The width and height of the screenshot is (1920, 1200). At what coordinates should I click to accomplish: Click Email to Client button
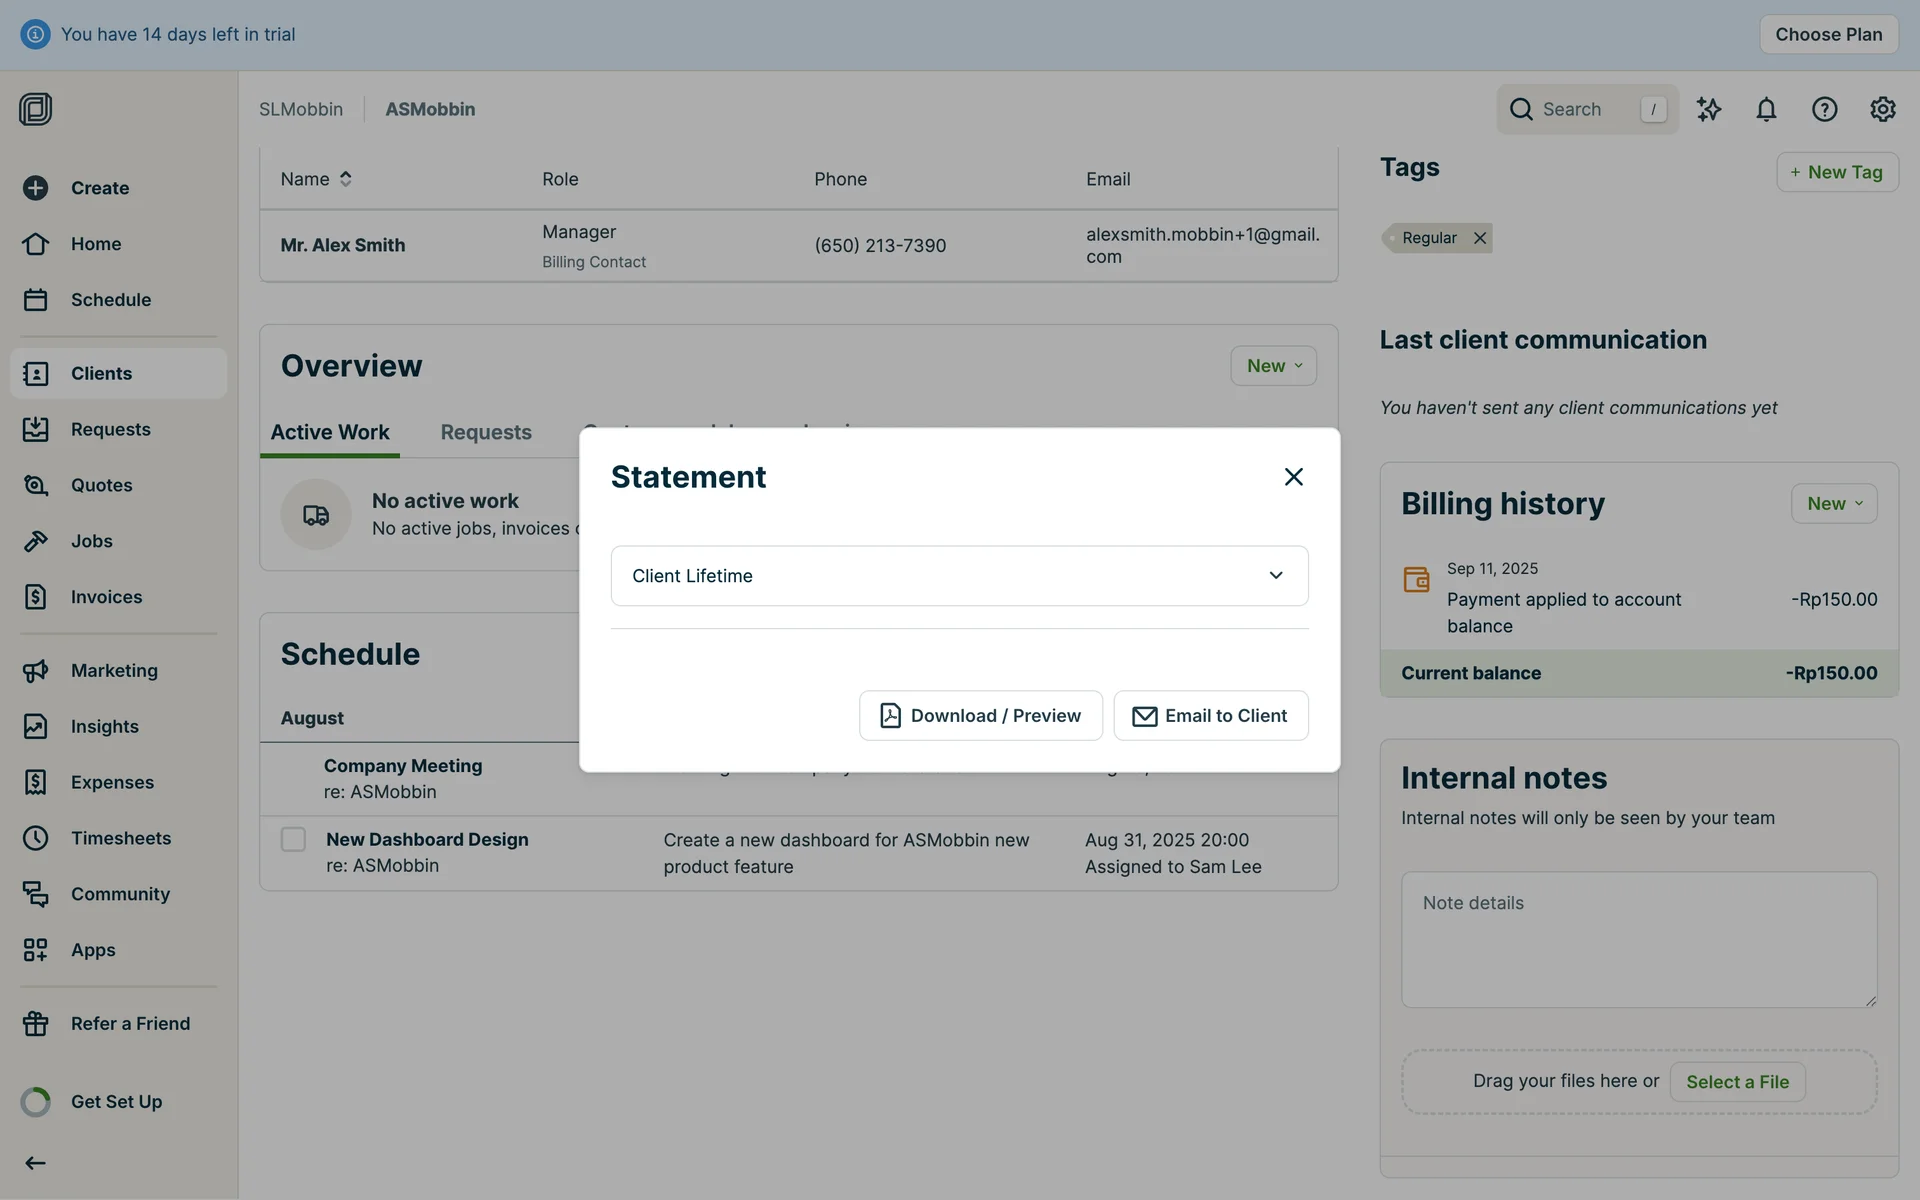point(1210,716)
